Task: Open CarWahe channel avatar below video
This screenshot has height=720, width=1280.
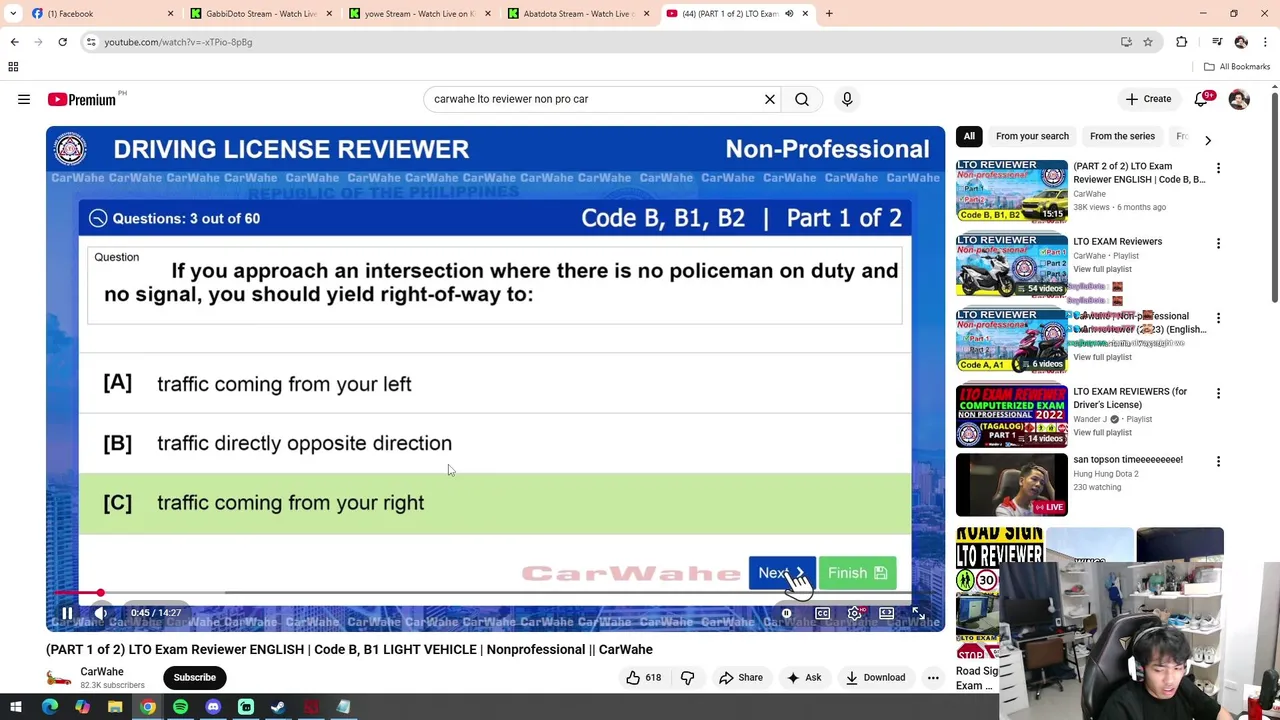Action: [59, 678]
